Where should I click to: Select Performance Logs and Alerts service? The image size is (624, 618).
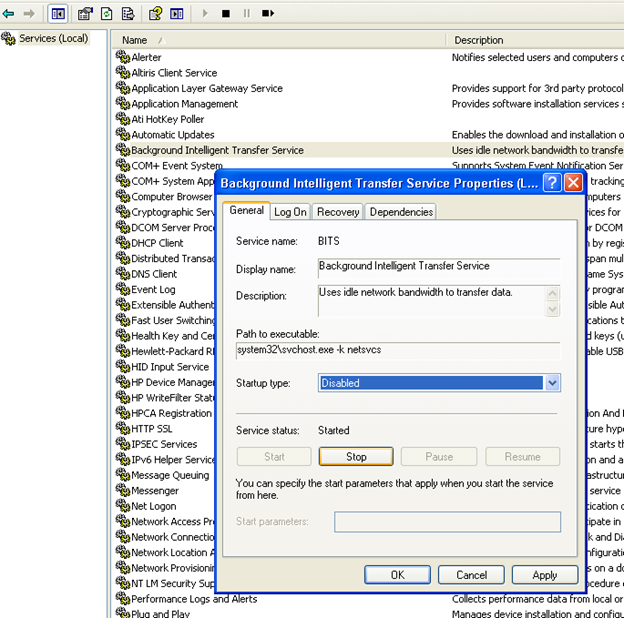pyautogui.click(x=194, y=599)
